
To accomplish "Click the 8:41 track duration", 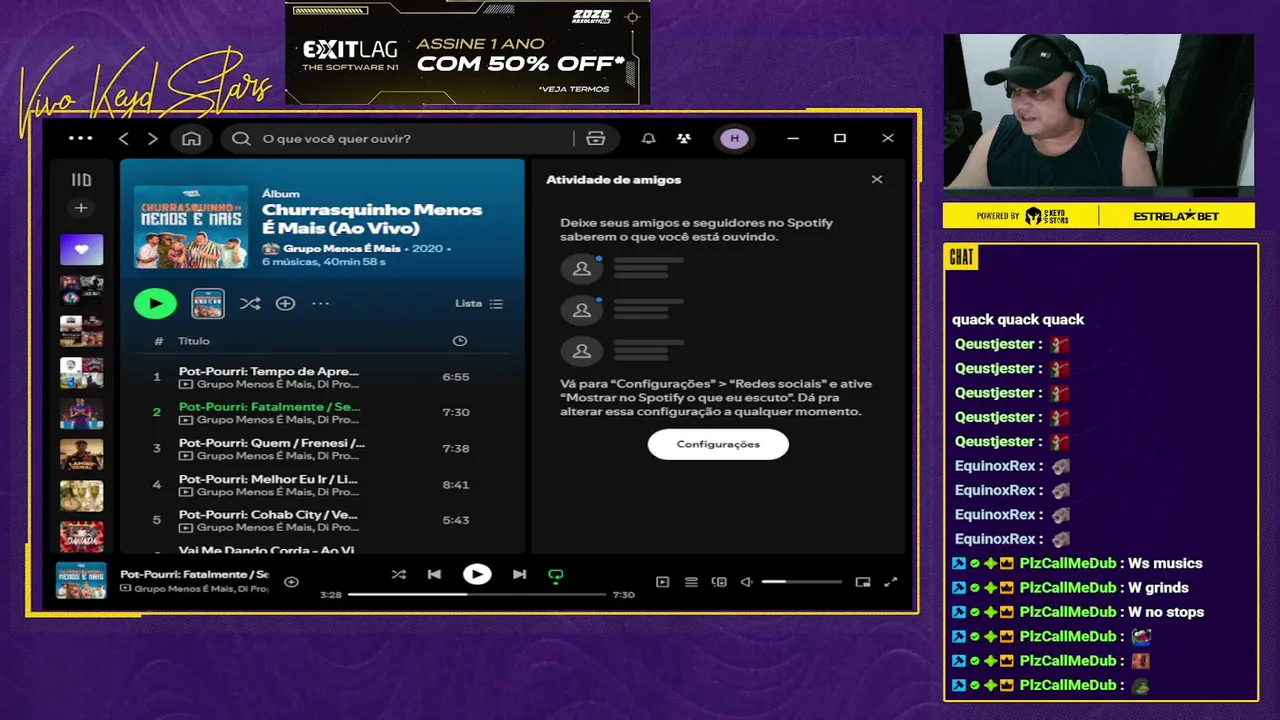I will [455, 484].
